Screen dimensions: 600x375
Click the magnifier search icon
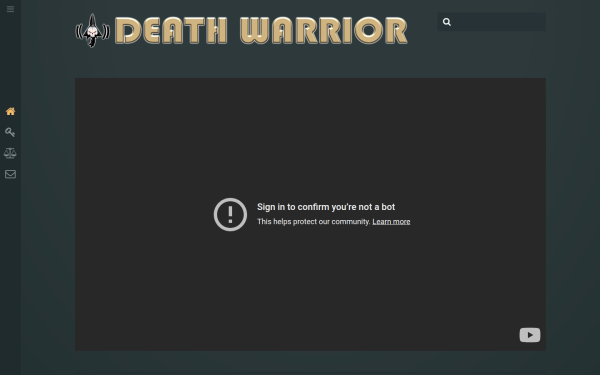point(447,22)
